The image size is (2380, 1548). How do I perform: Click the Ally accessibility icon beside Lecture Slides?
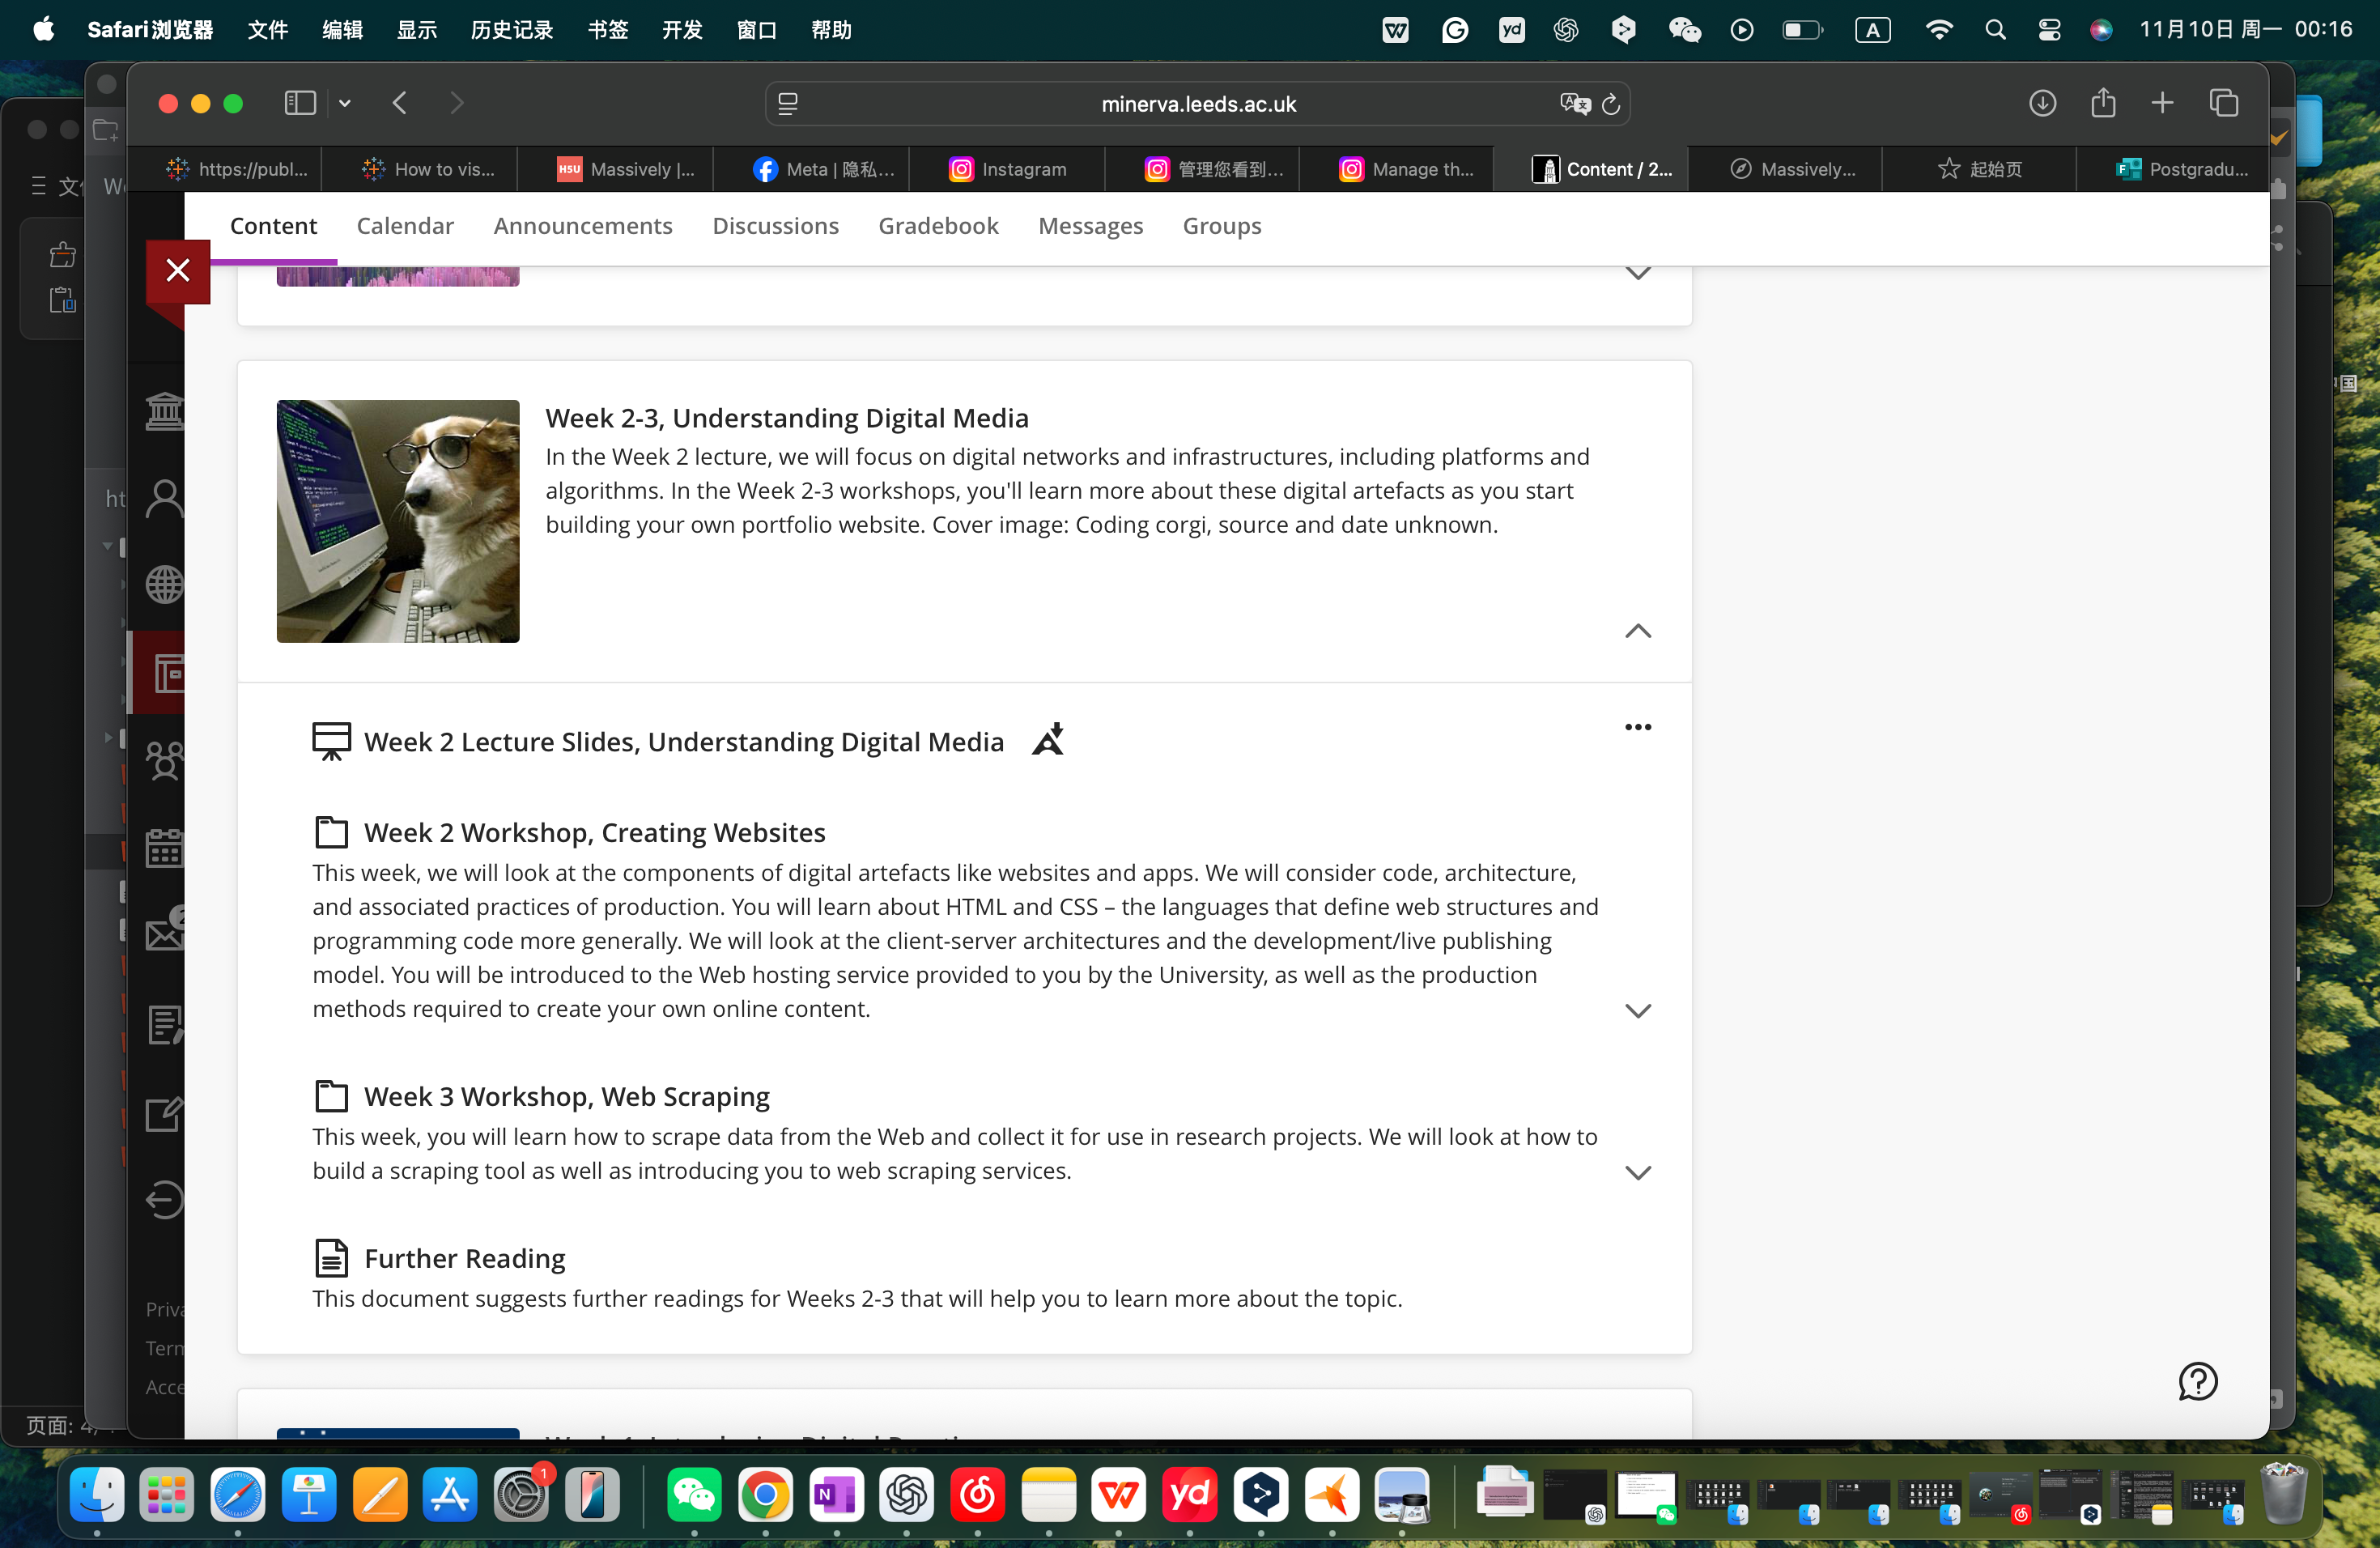coord(1047,740)
